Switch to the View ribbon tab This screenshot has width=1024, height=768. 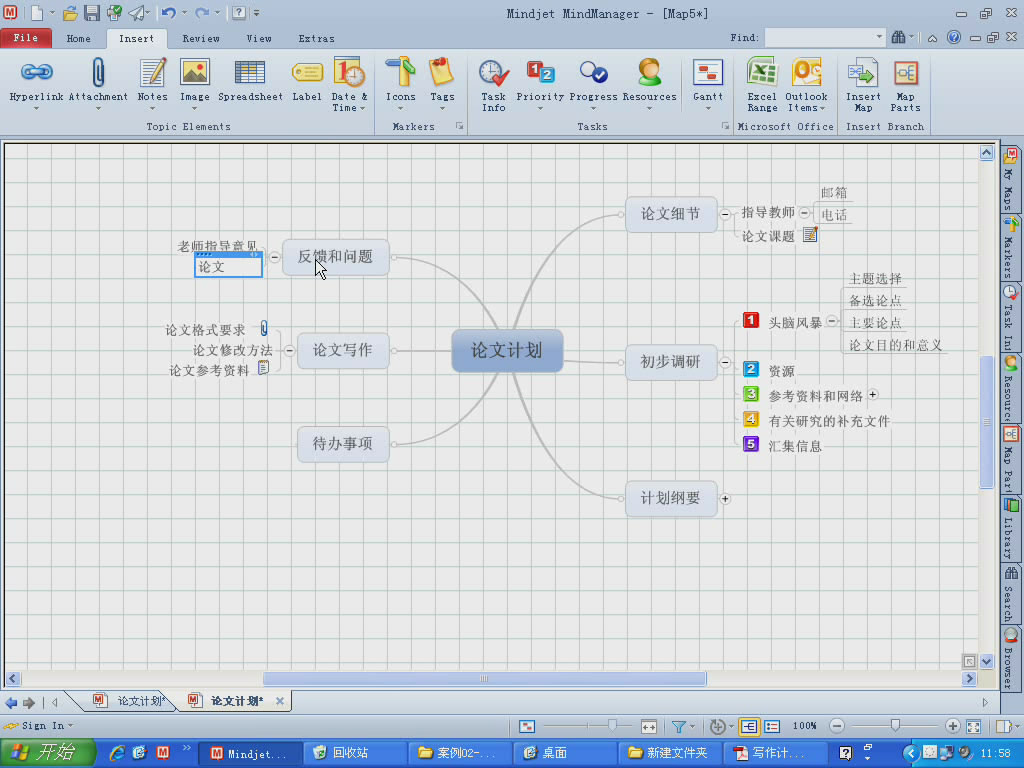259,39
